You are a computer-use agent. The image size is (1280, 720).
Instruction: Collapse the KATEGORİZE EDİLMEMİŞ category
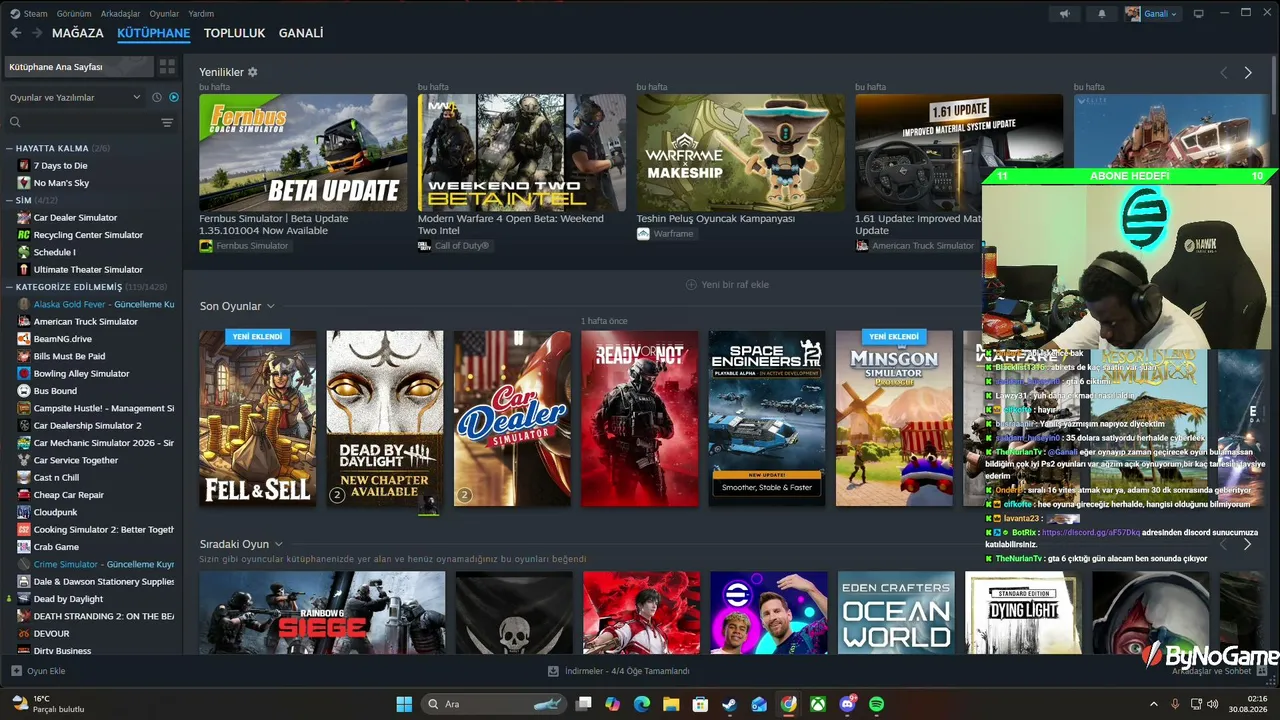9,287
